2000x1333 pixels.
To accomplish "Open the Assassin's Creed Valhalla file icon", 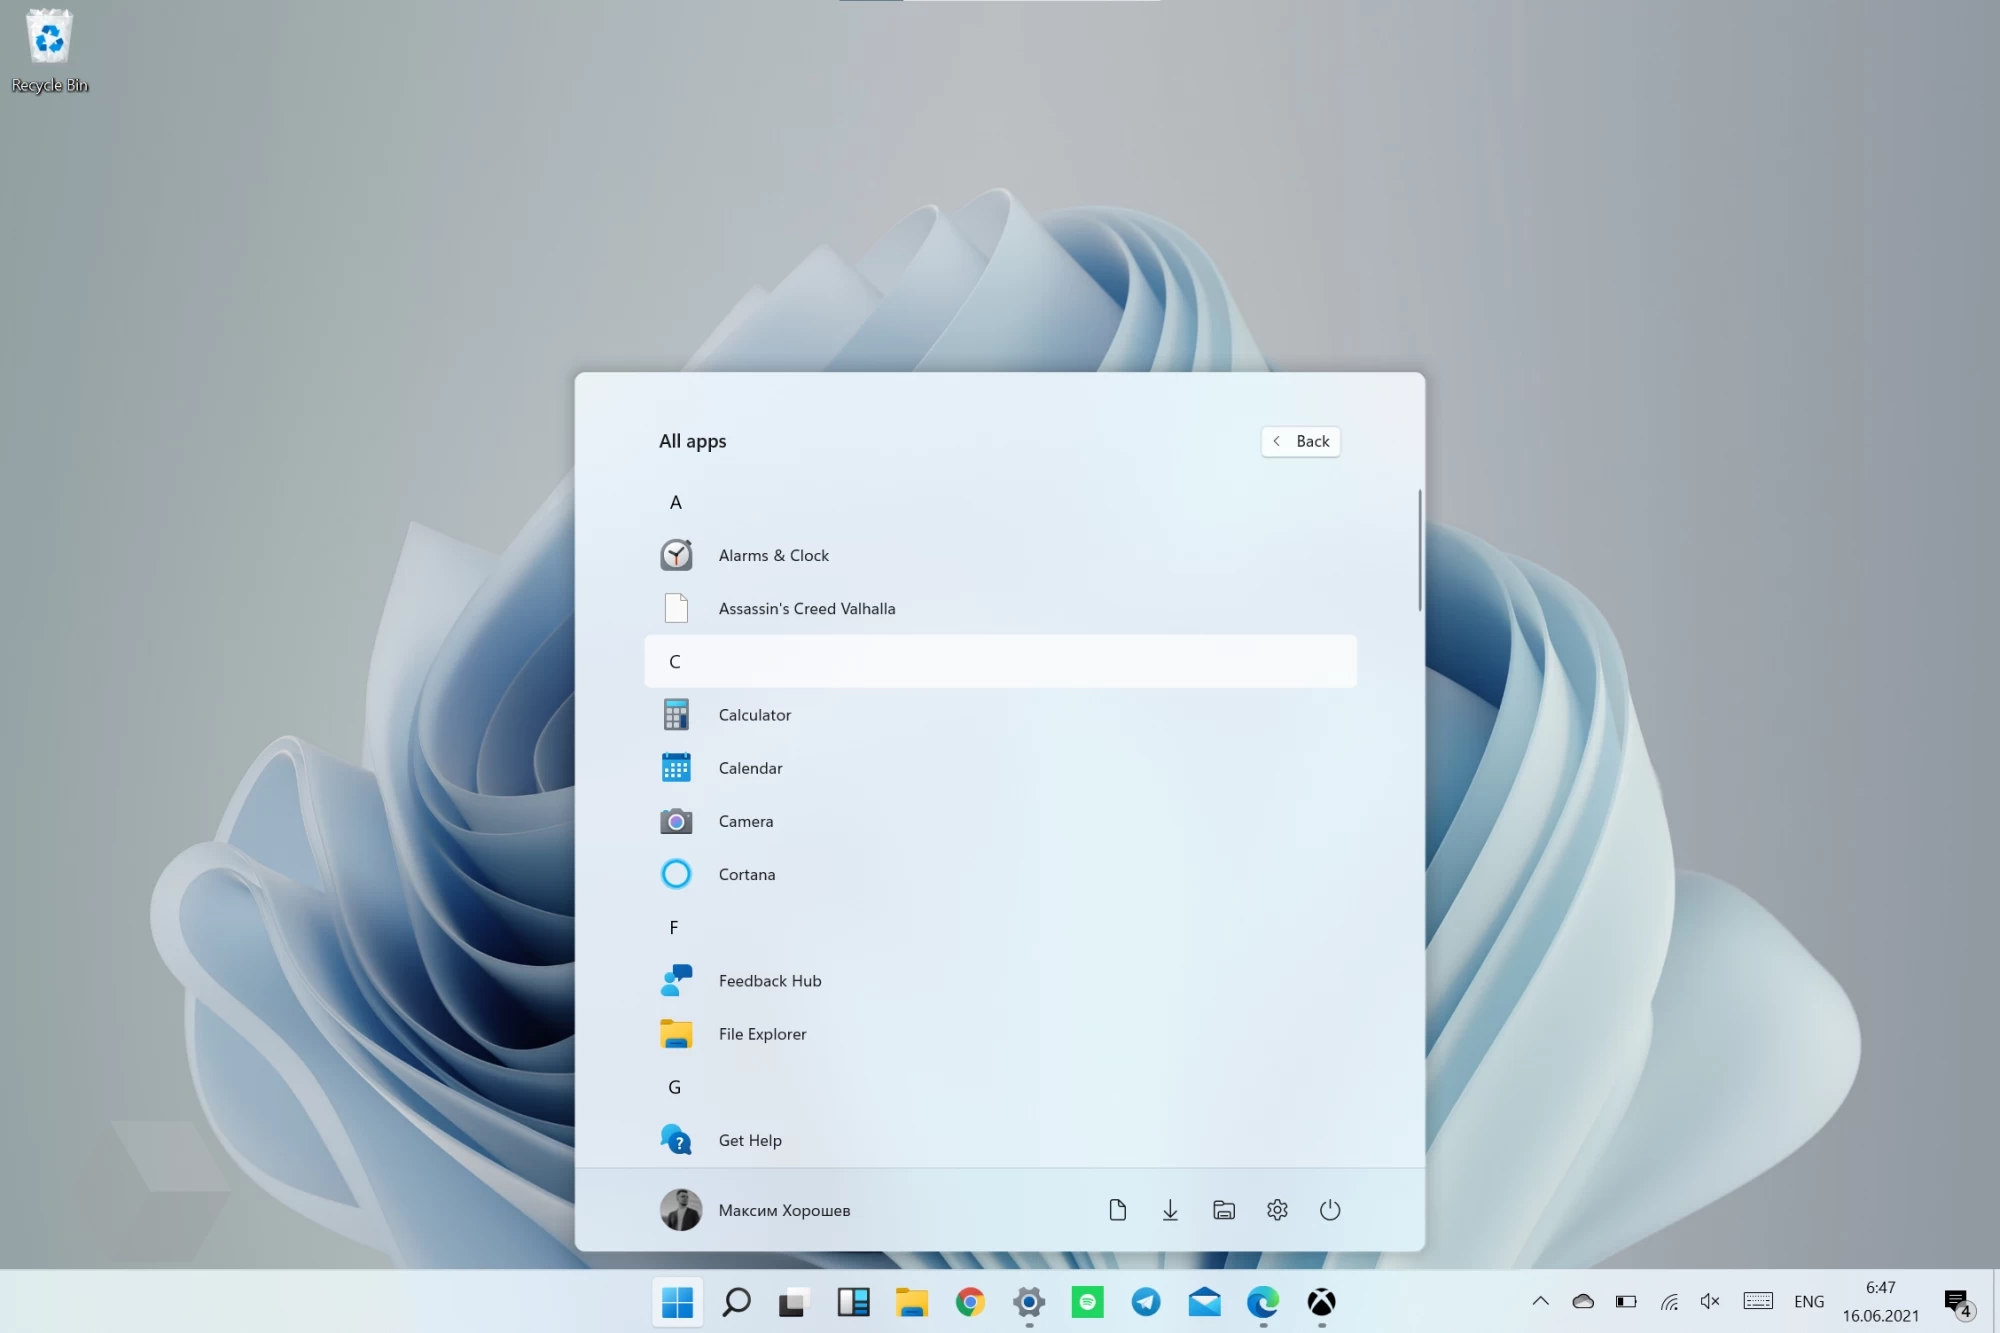I will pyautogui.click(x=676, y=608).
